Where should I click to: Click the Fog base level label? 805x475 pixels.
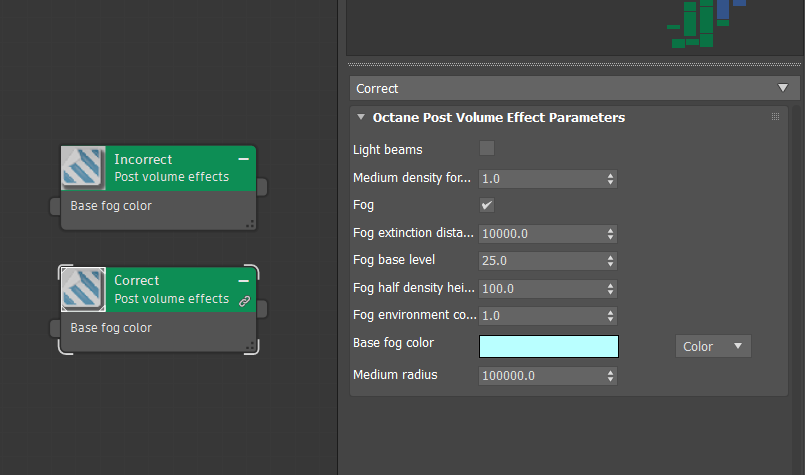(x=394, y=260)
